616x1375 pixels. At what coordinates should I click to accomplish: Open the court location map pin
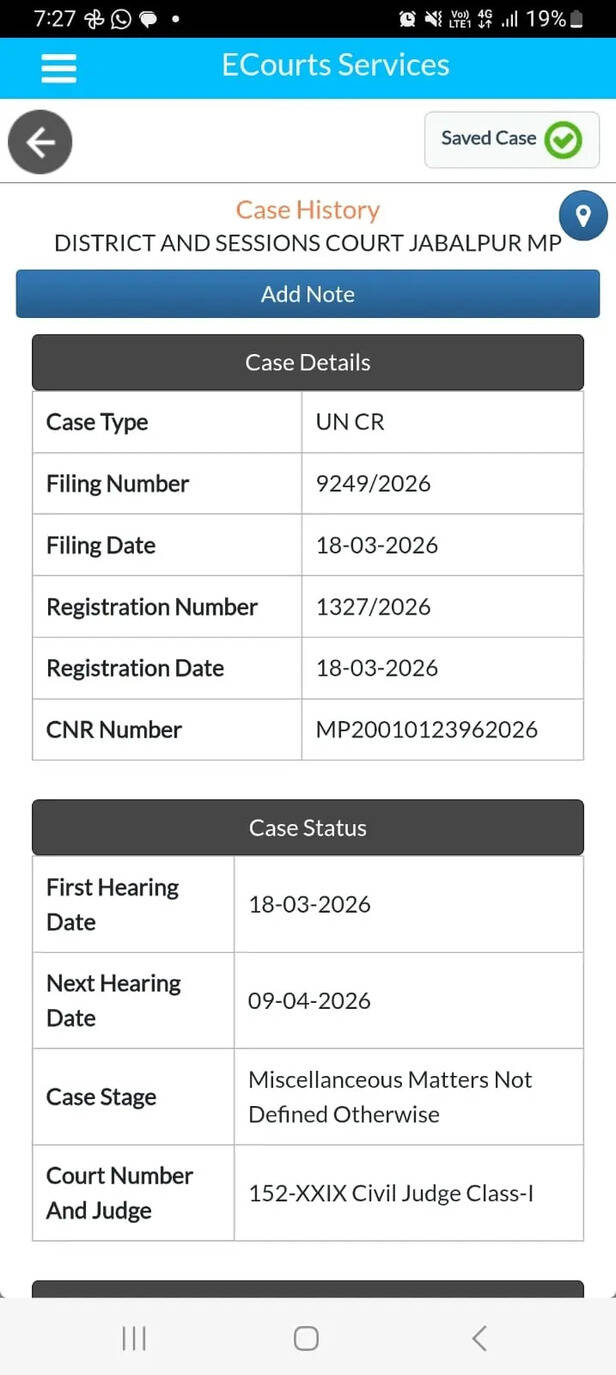point(583,215)
